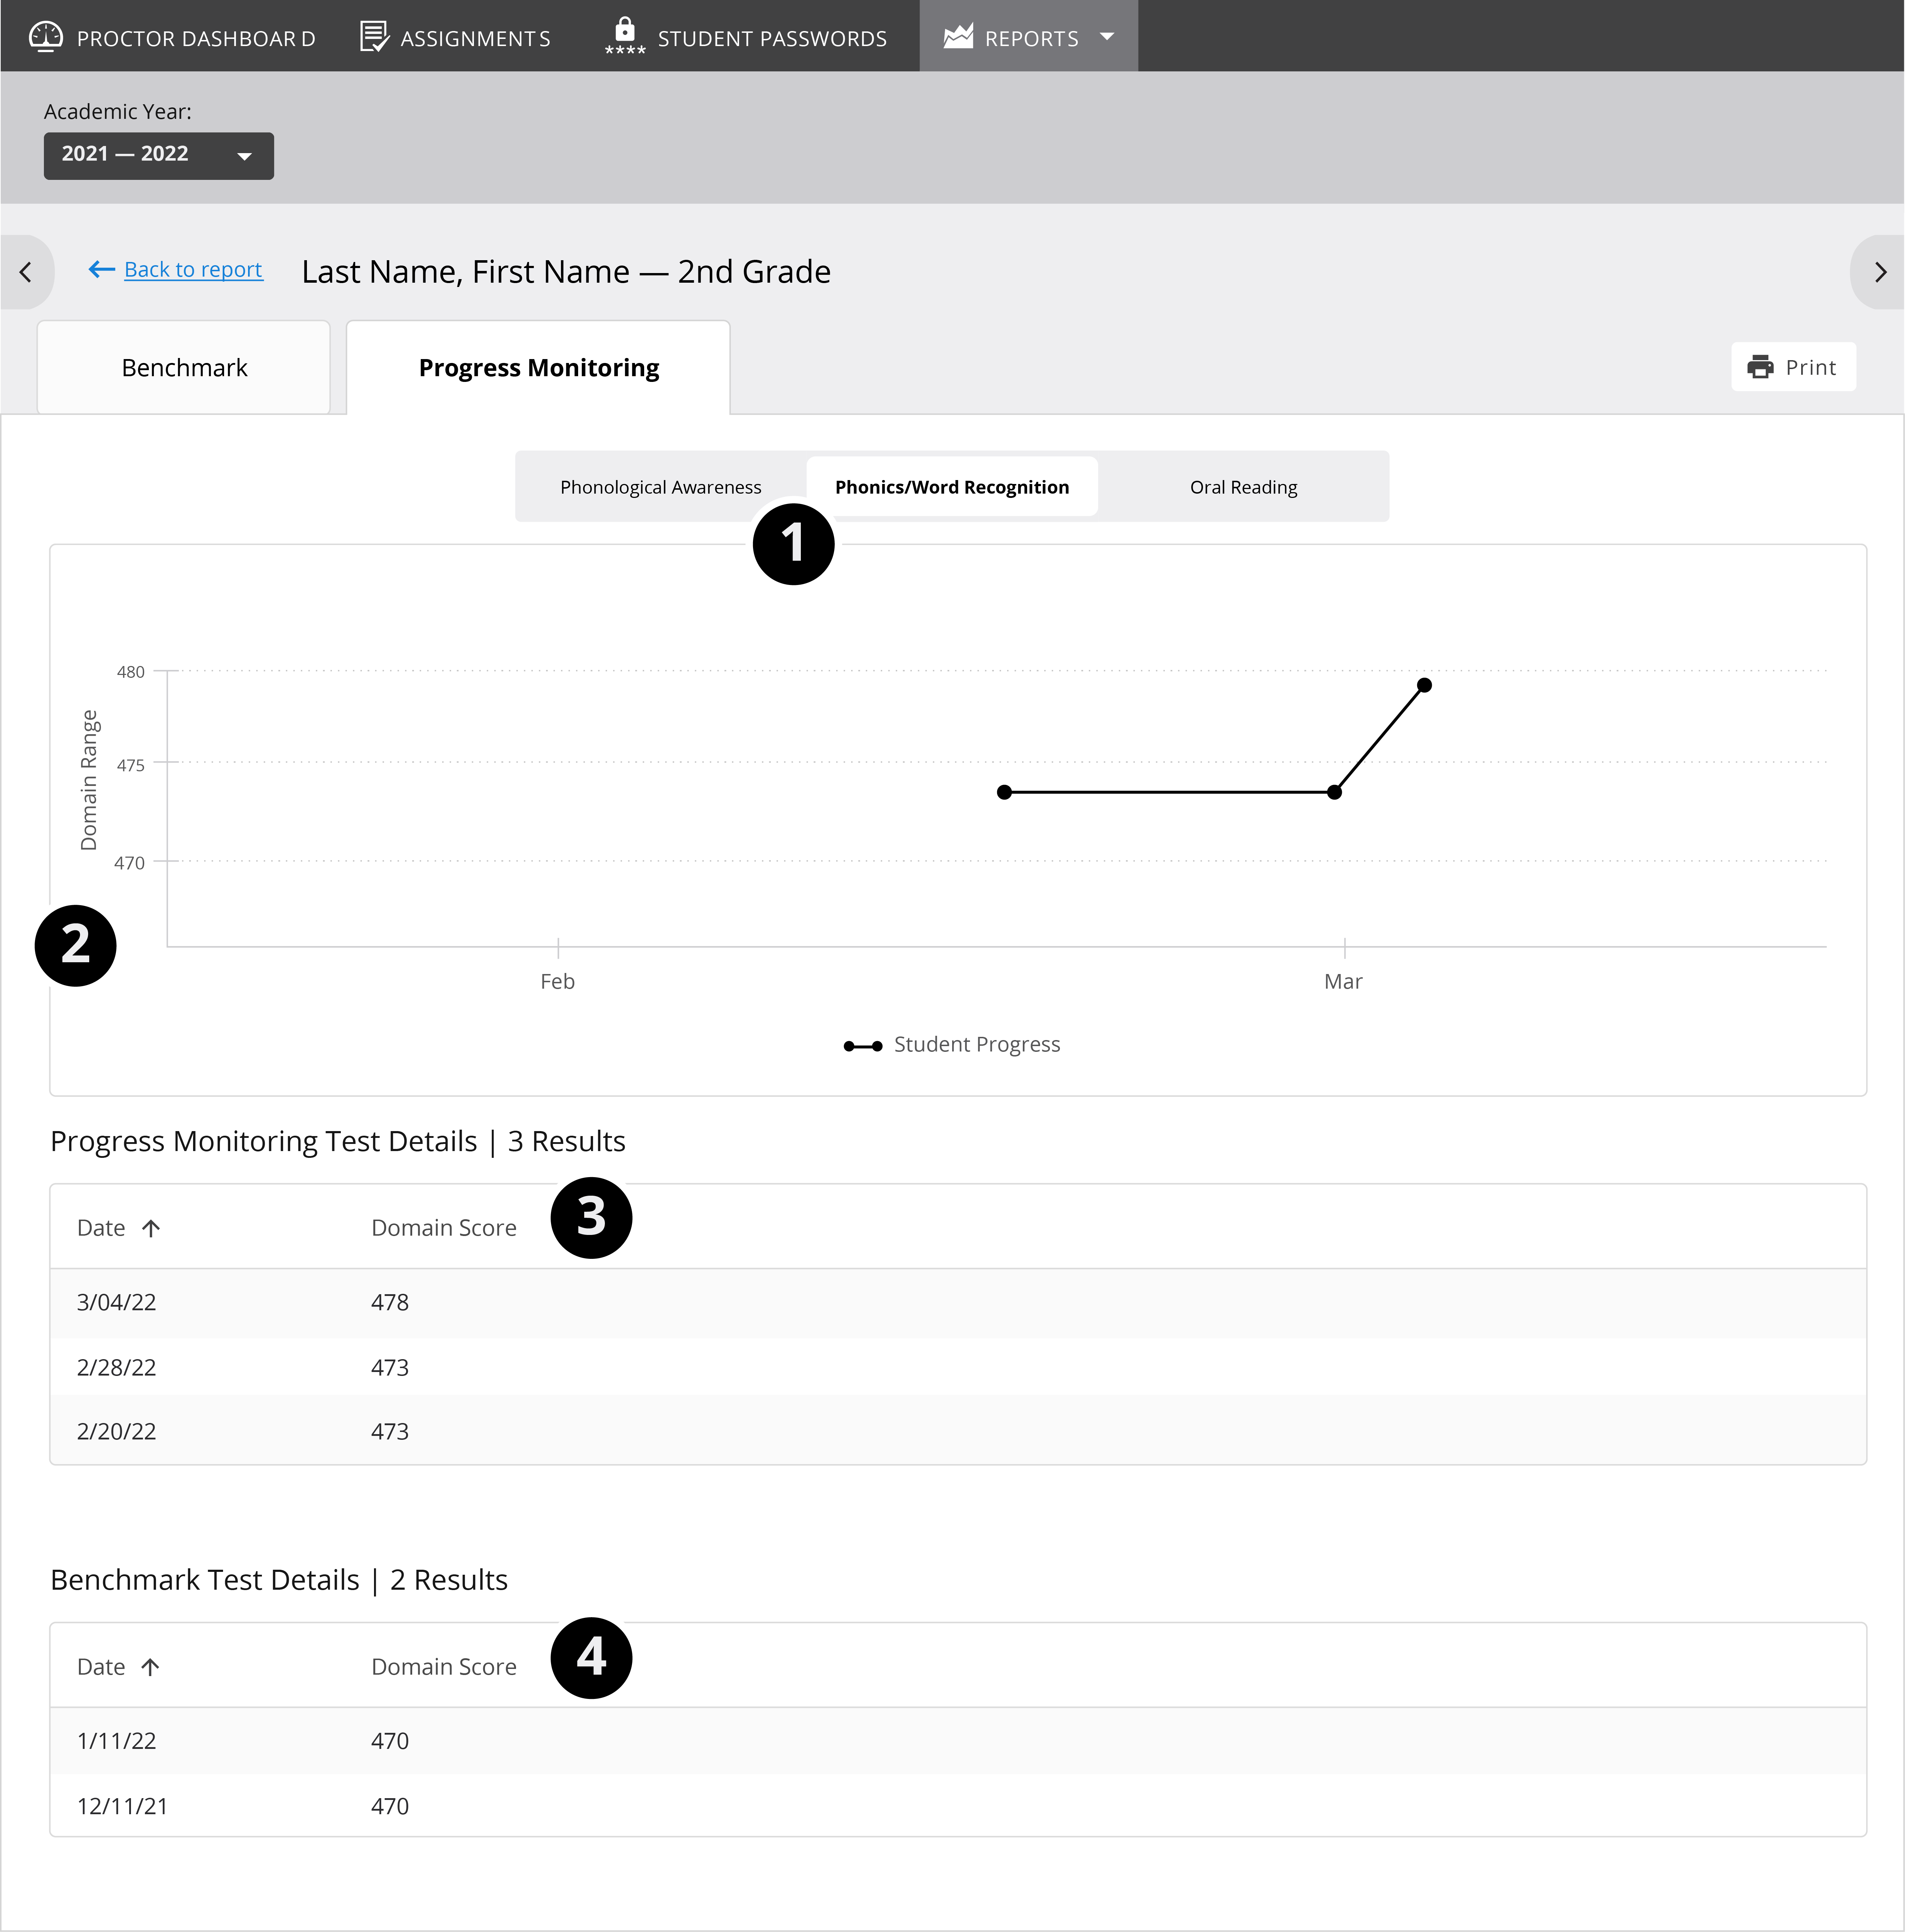Select the Oral Reading domain
1905x1932 pixels.
click(x=1243, y=487)
